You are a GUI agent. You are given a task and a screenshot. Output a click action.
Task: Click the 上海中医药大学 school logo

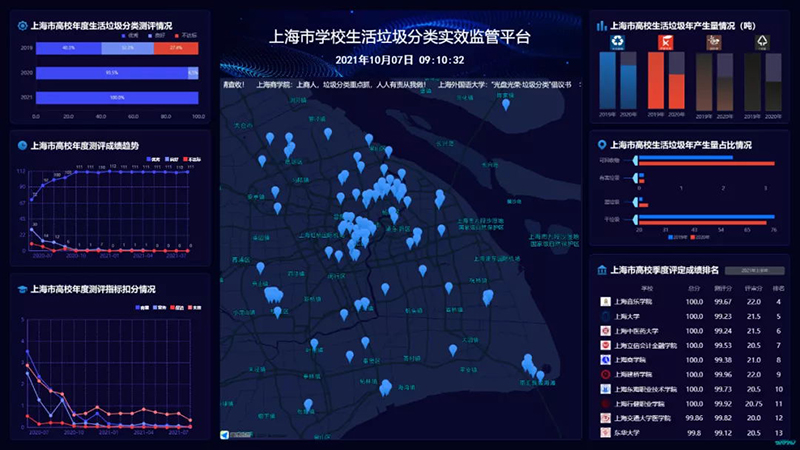606,330
